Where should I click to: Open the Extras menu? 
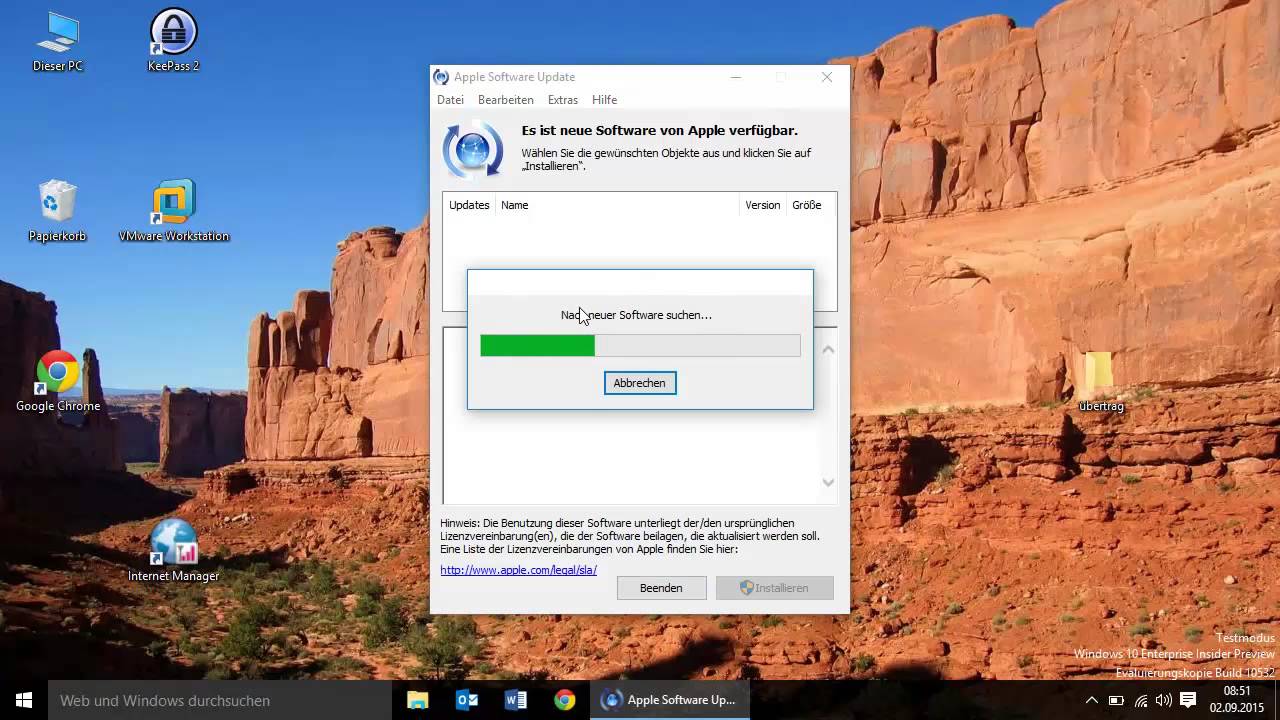point(563,100)
